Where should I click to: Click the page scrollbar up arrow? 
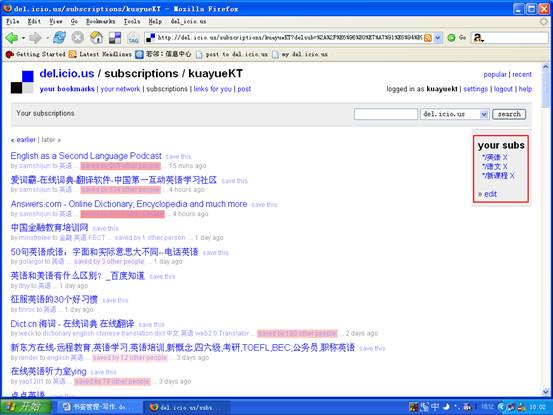tap(546, 67)
